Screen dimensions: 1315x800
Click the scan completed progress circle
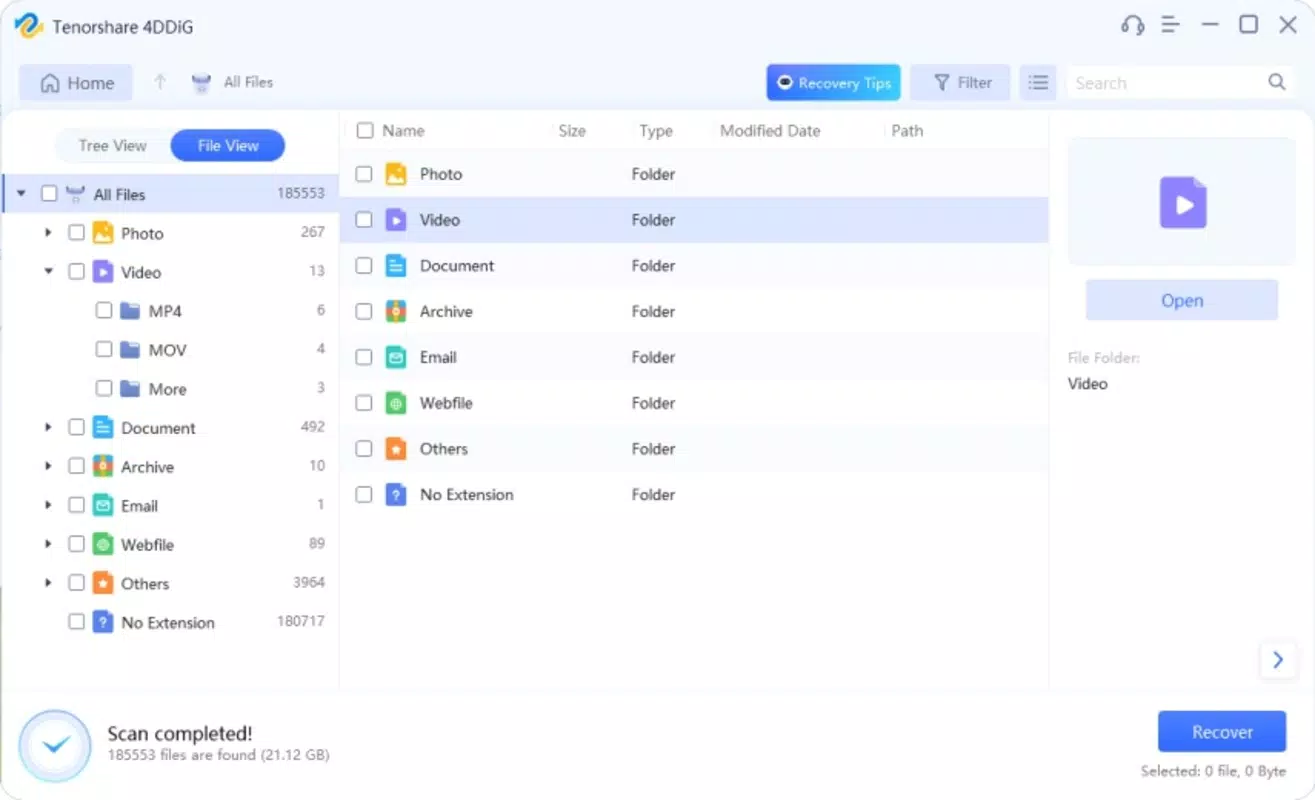[55, 744]
